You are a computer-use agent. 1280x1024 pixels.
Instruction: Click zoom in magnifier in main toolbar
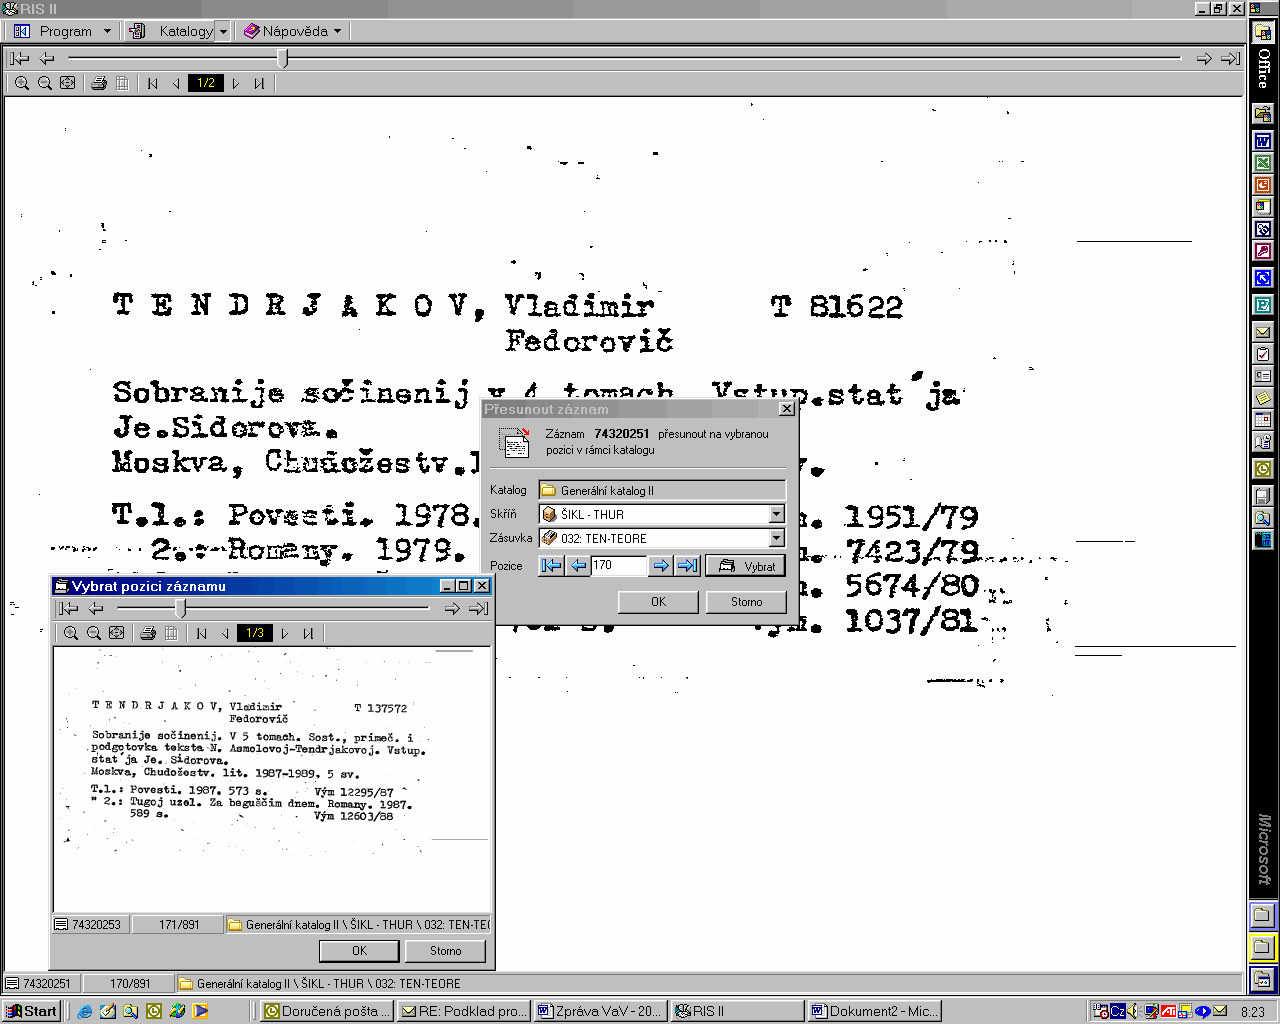pyautogui.click(x=22, y=84)
